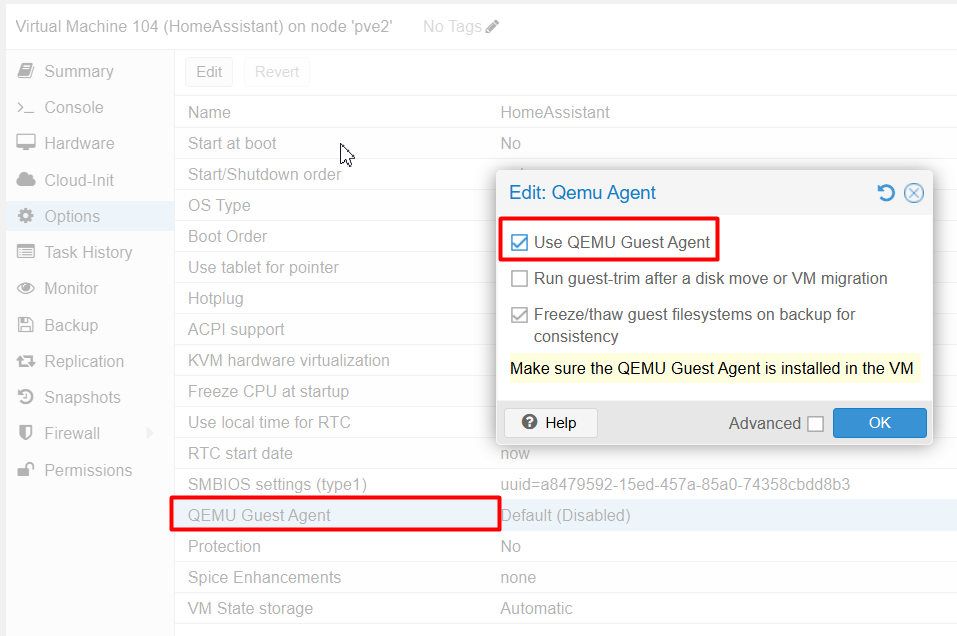This screenshot has width=957, height=636.
Task: Edit tags using the pencil icon
Action: 492,26
